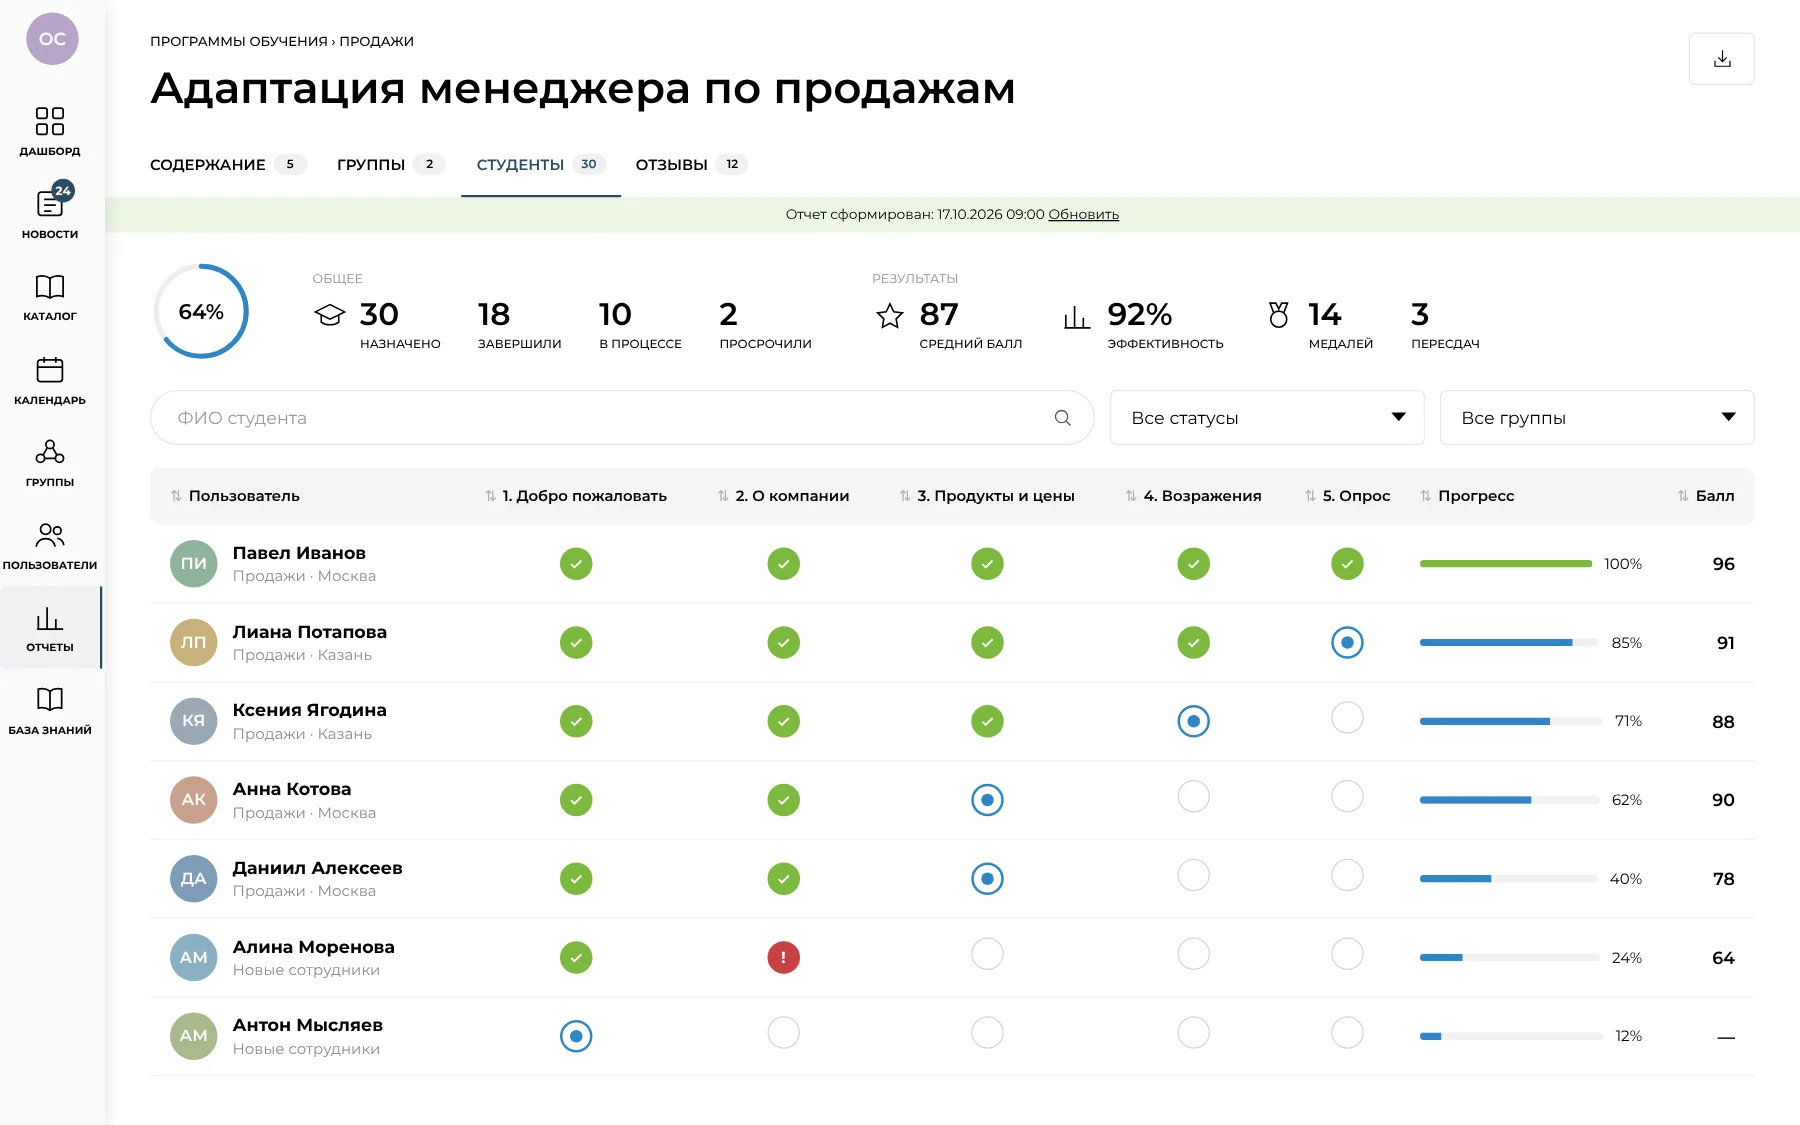Click the search magnifier icon
1800x1125 pixels.
(1062, 418)
